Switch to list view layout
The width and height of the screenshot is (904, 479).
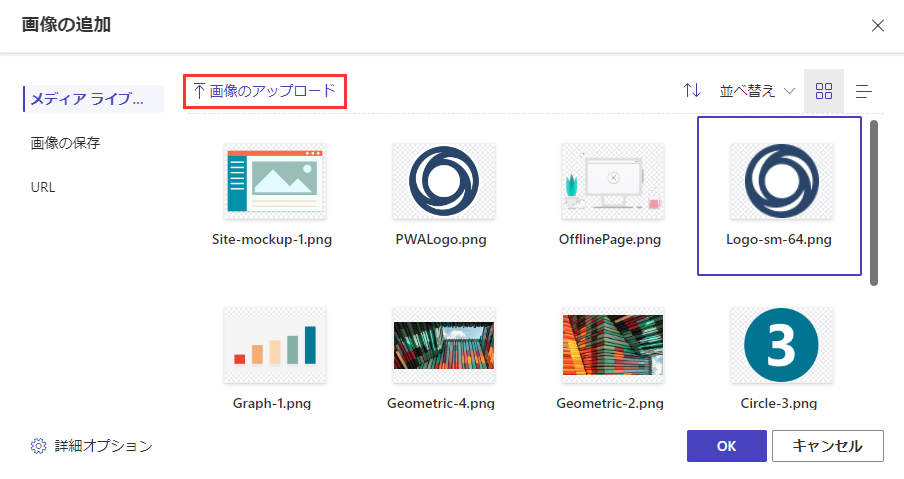(x=864, y=91)
